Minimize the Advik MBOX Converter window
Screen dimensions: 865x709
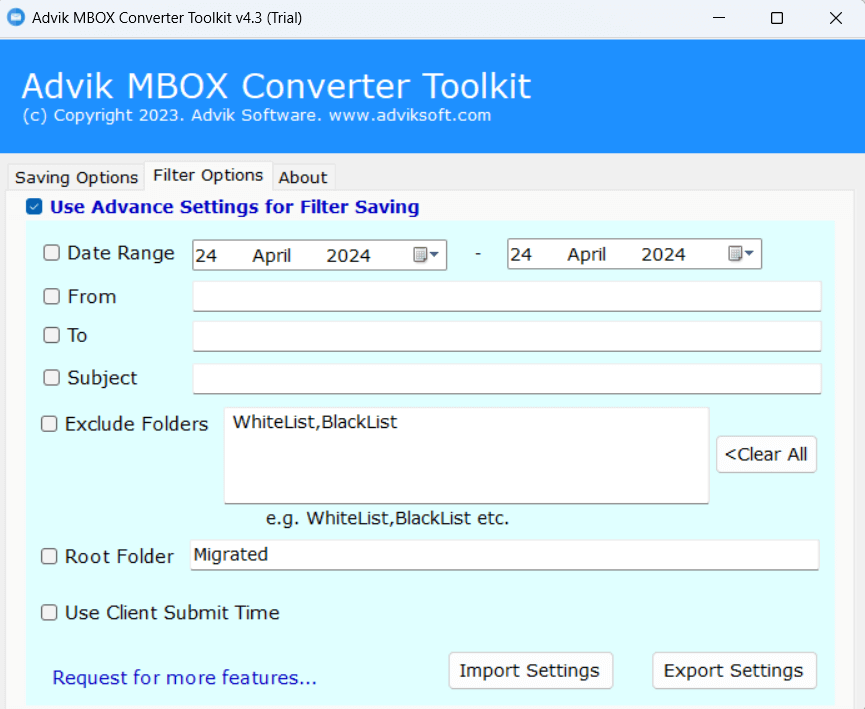719,18
